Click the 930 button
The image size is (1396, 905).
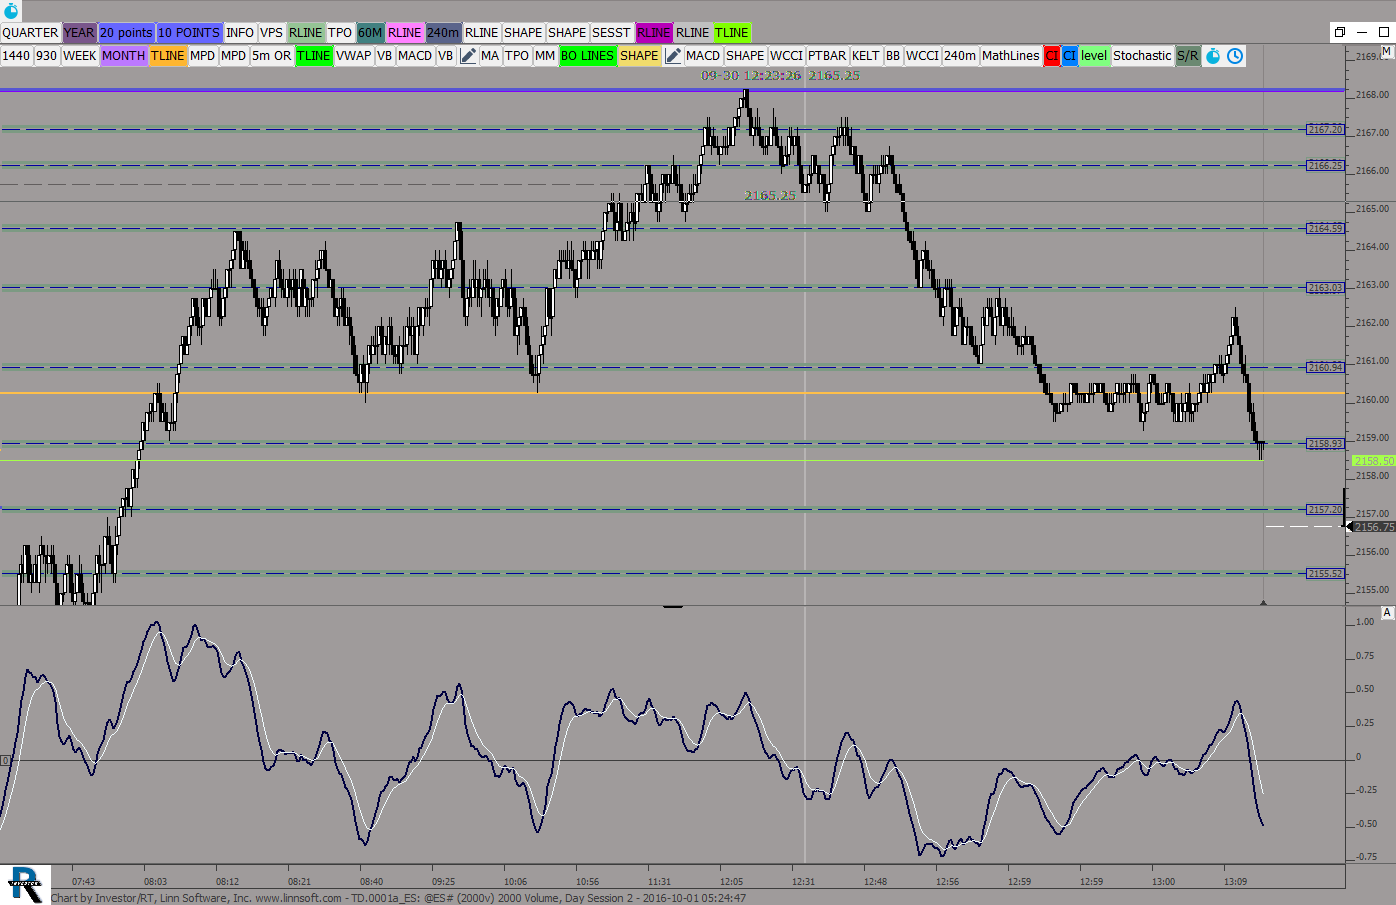click(x=46, y=56)
